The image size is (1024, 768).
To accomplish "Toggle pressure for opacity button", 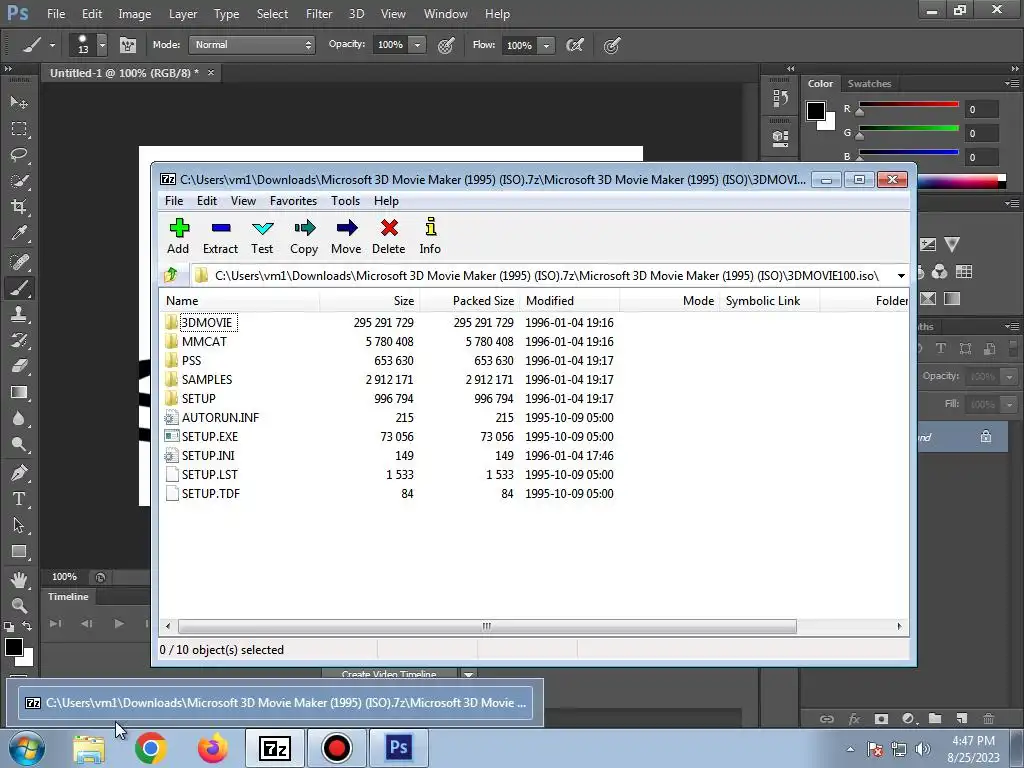I will tap(447, 45).
